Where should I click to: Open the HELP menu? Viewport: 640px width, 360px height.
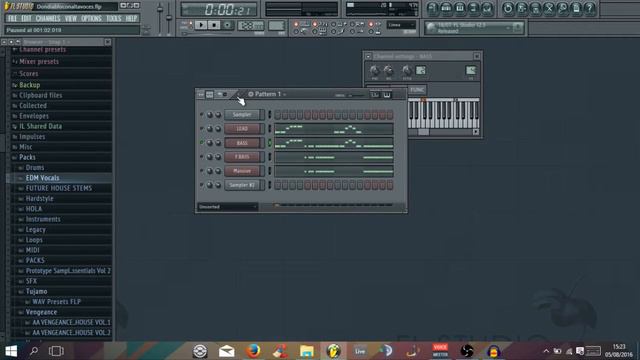(x=131, y=18)
